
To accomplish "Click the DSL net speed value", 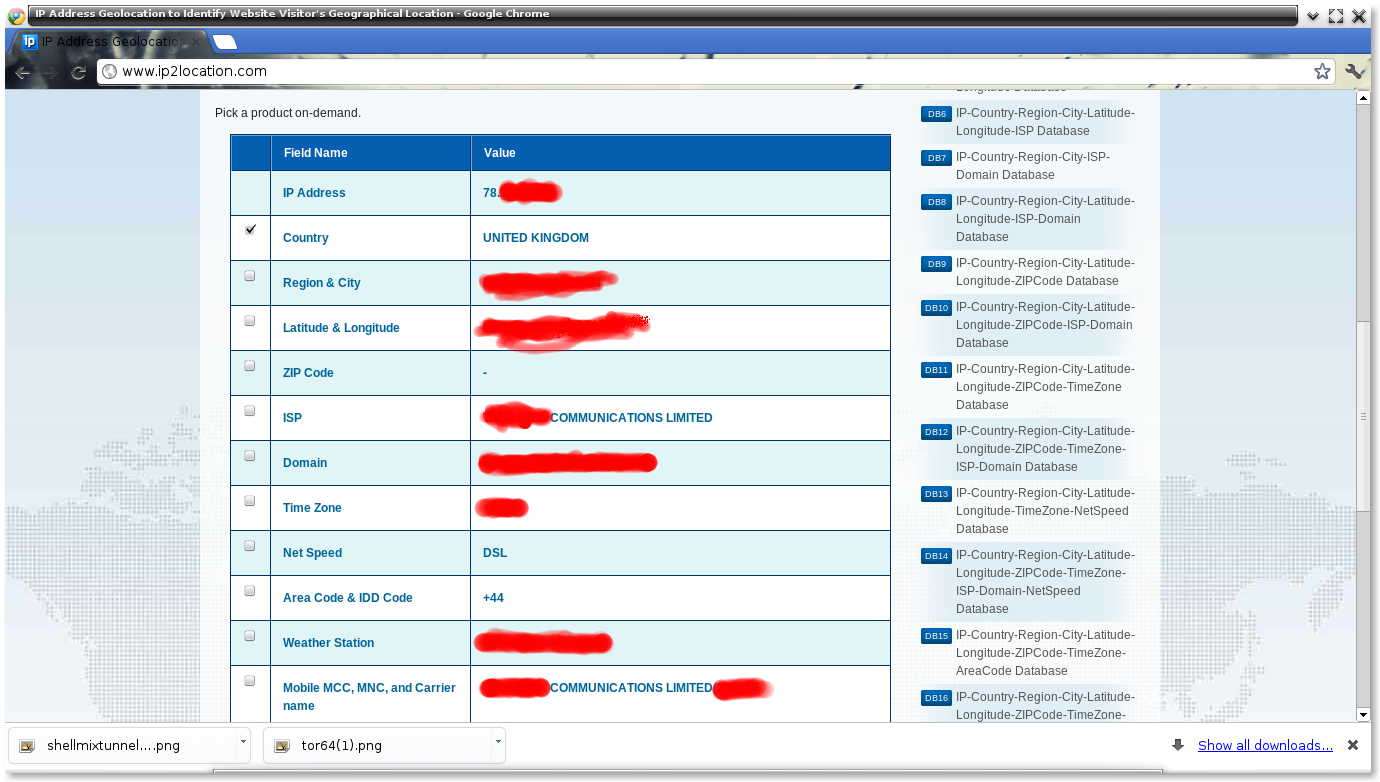I will pos(495,553).
